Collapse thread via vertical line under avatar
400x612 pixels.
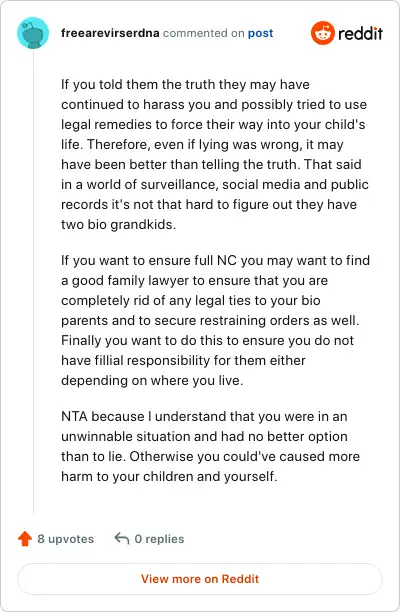click(x=33, y=281)
